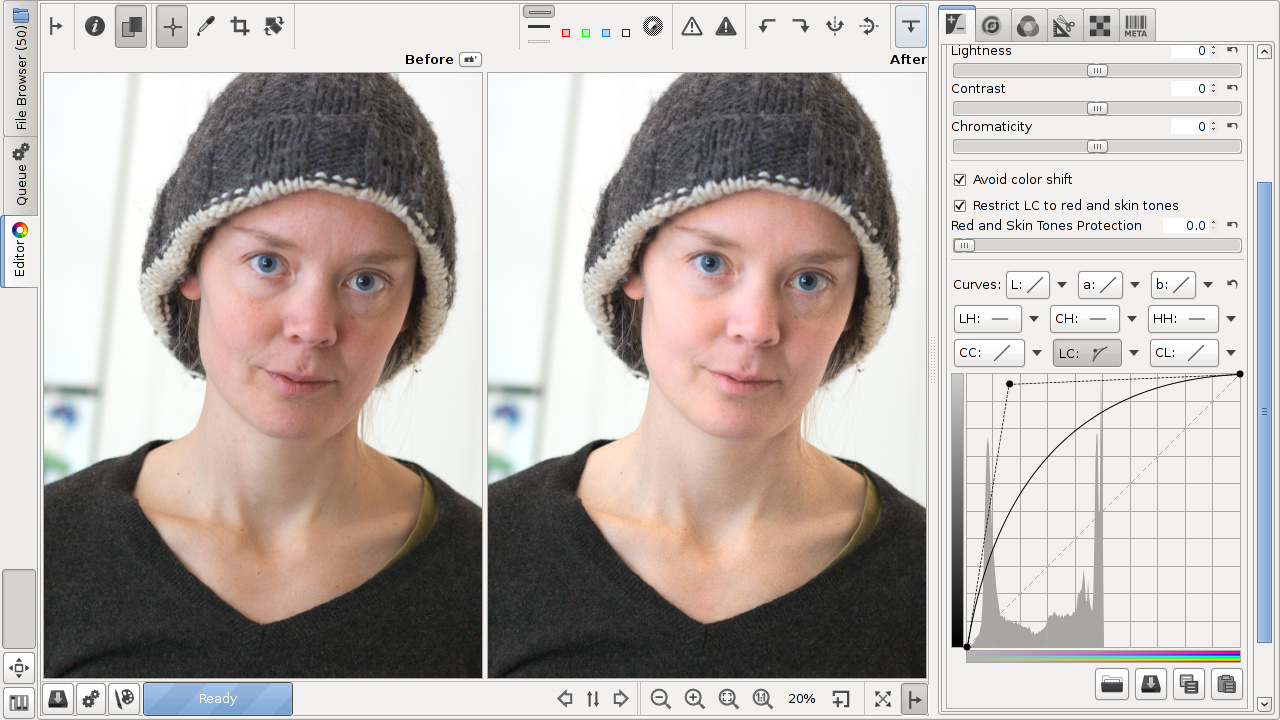
Task: Flip the image horizontally
Action: [835, 27]
